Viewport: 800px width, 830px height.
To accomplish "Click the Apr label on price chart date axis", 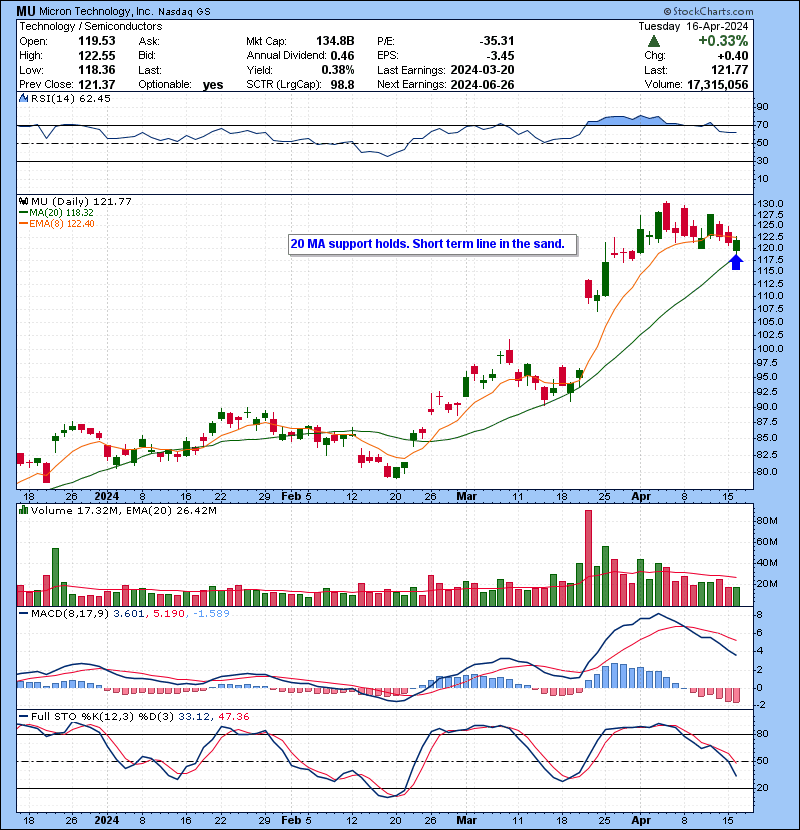I will click(641, 497).
